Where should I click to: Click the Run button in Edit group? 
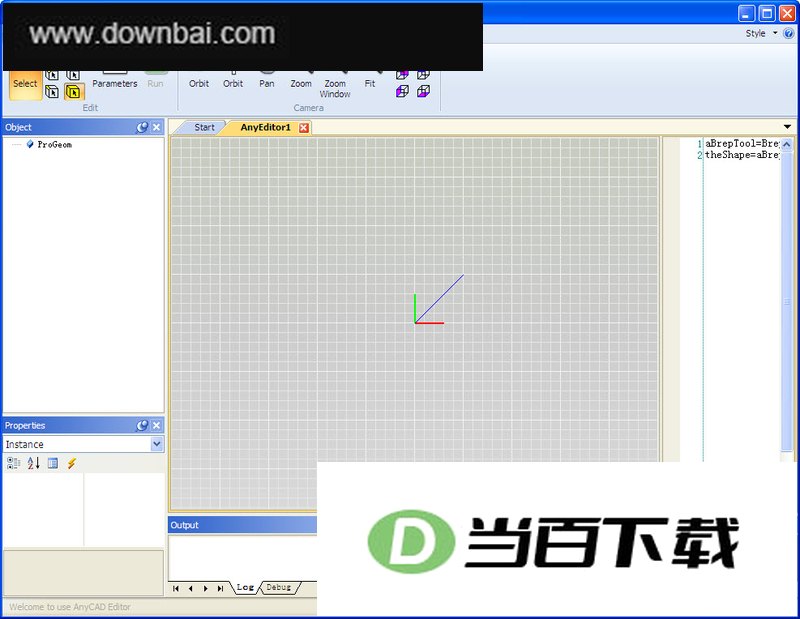(156, 84)
